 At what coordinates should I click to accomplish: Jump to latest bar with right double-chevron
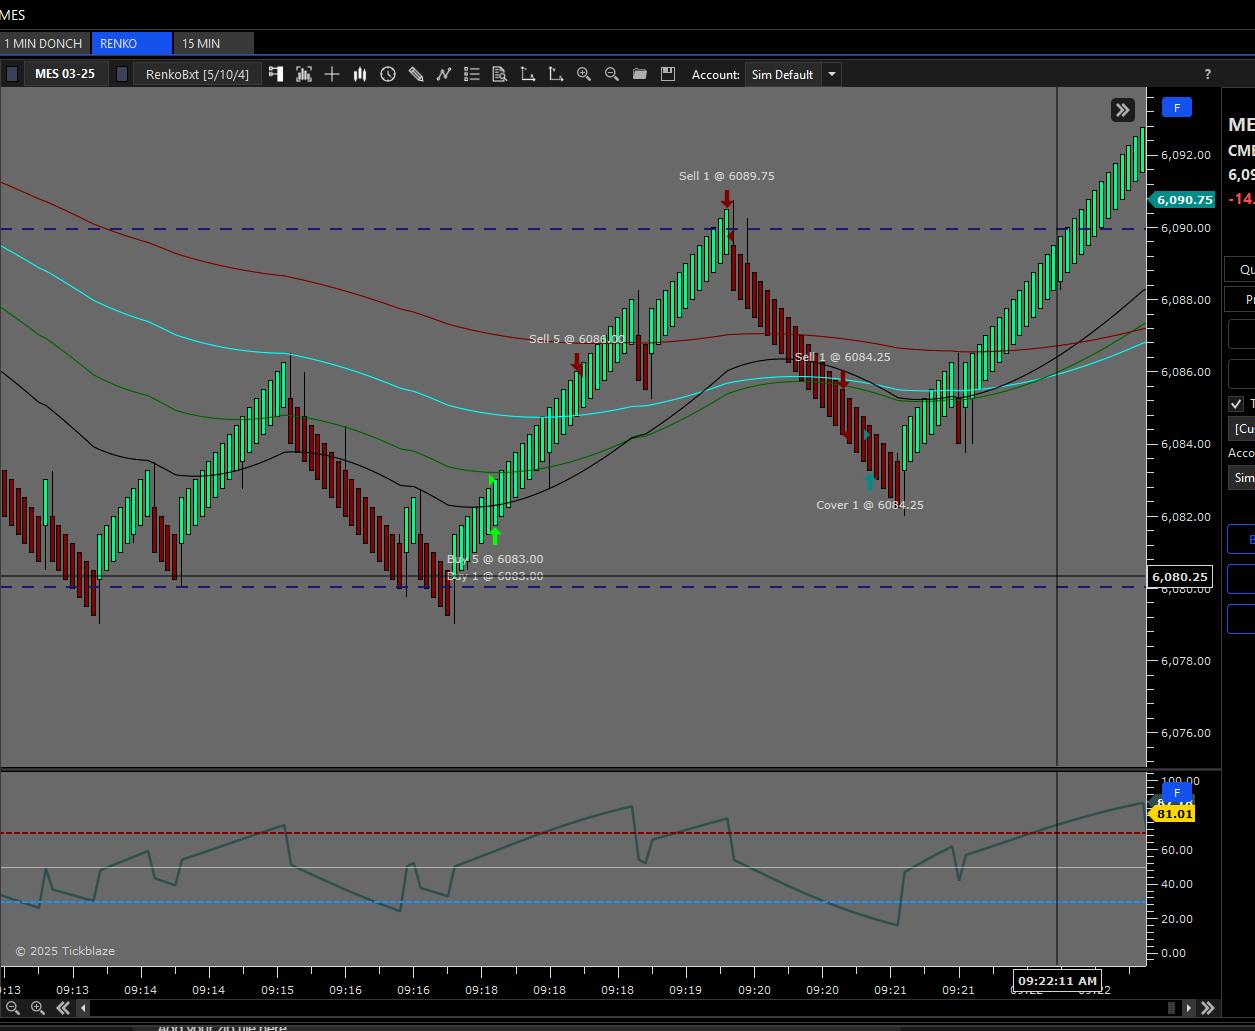pos(1207,1008)
